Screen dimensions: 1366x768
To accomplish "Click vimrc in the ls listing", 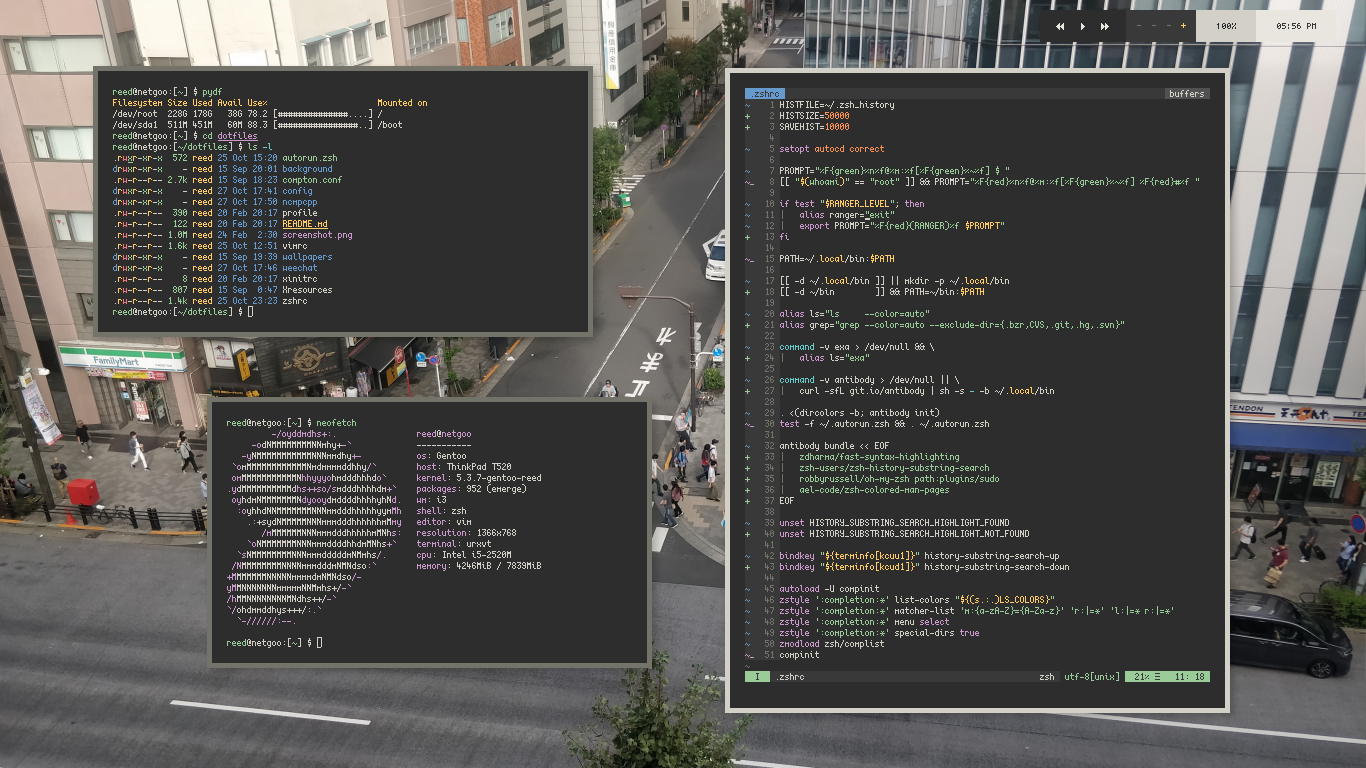I will coord(295,246).
